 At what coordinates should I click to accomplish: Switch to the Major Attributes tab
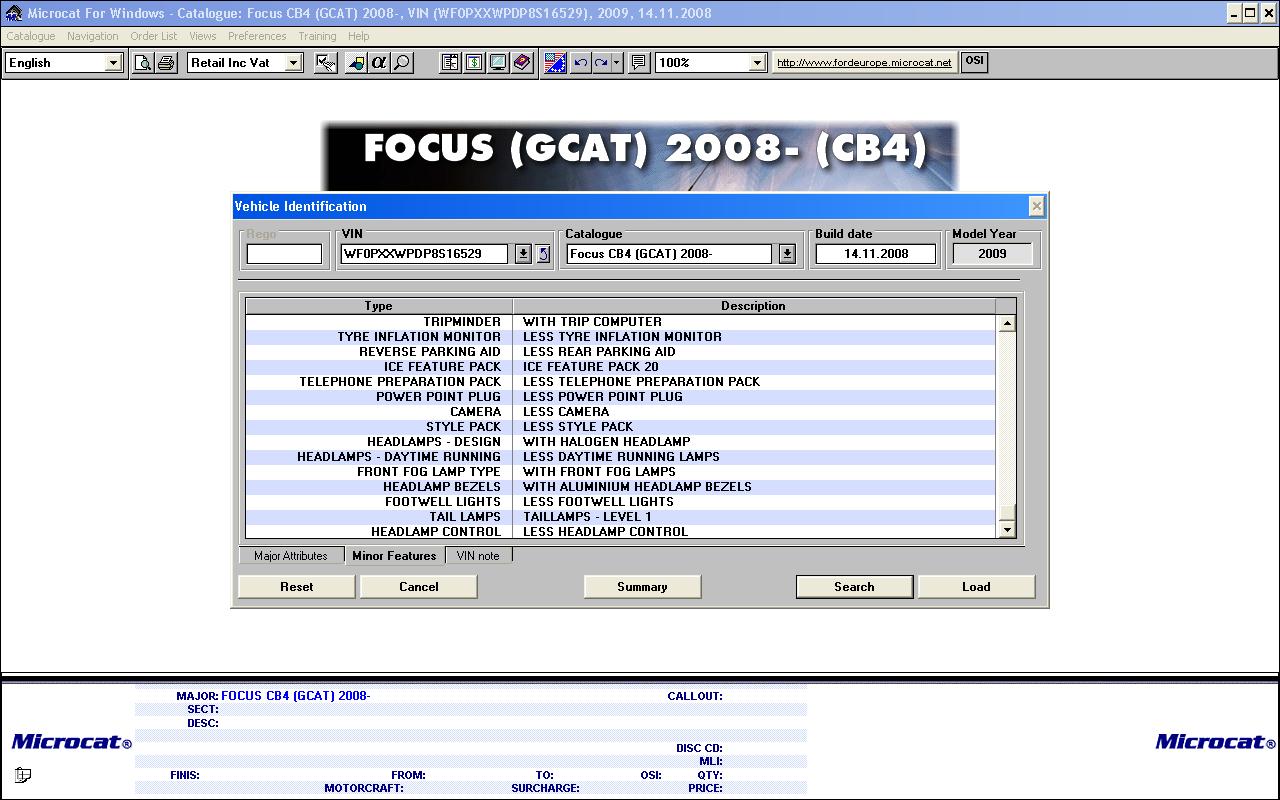coord(291,556)
